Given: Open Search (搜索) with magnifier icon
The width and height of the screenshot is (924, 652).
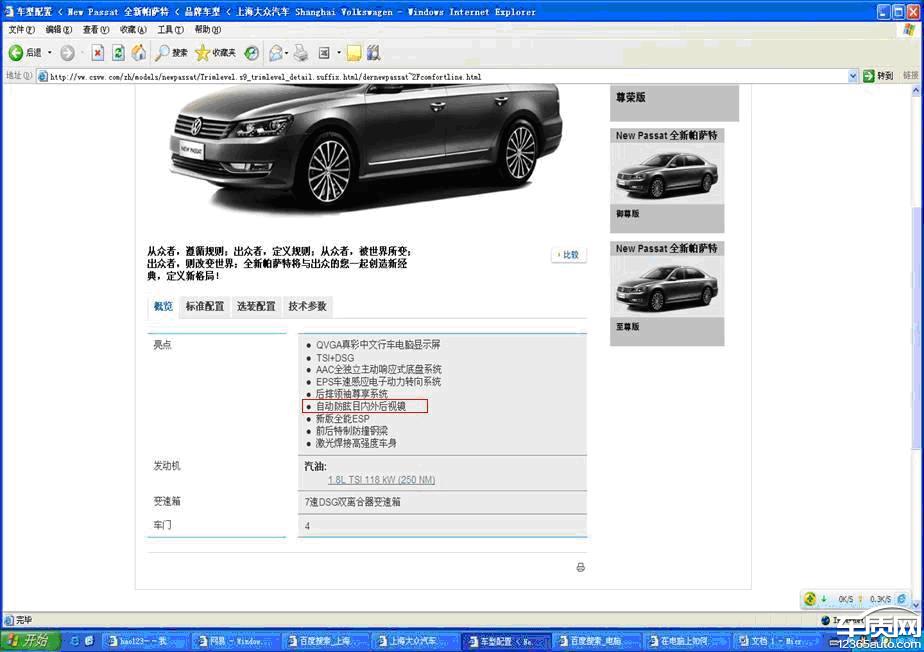Looking at the screenshot, I should [171, 53].
